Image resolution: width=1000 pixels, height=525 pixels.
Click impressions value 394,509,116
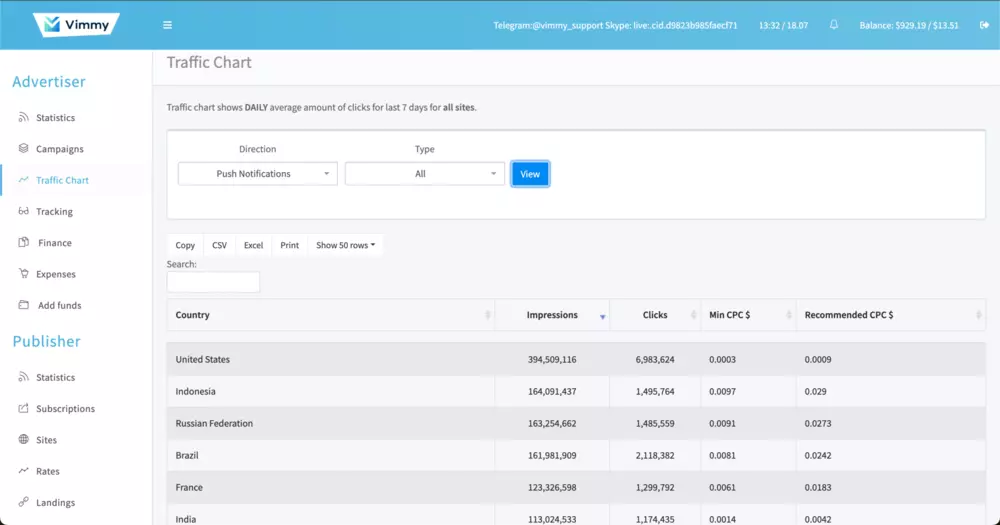coord(552,359)
